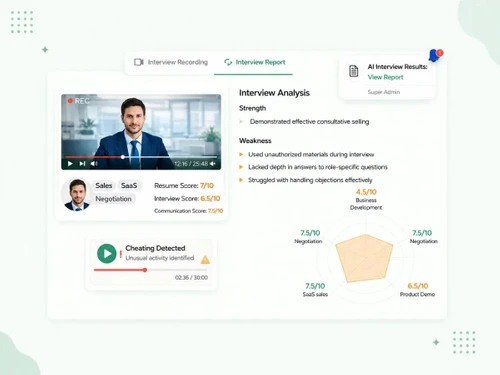Click the warning triangle icon
This screenshot has width=500, height=375.
point(205,260)
